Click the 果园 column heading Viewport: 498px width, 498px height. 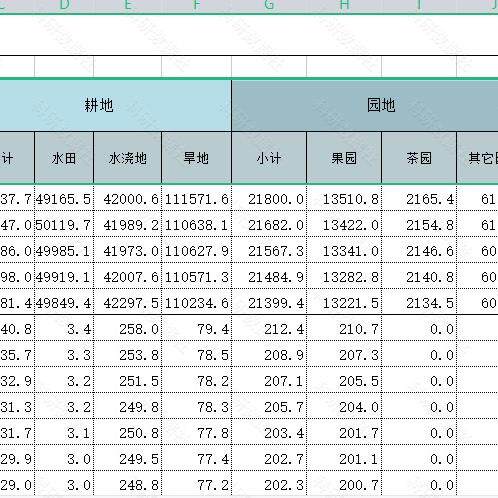click(x=344, y=158)
